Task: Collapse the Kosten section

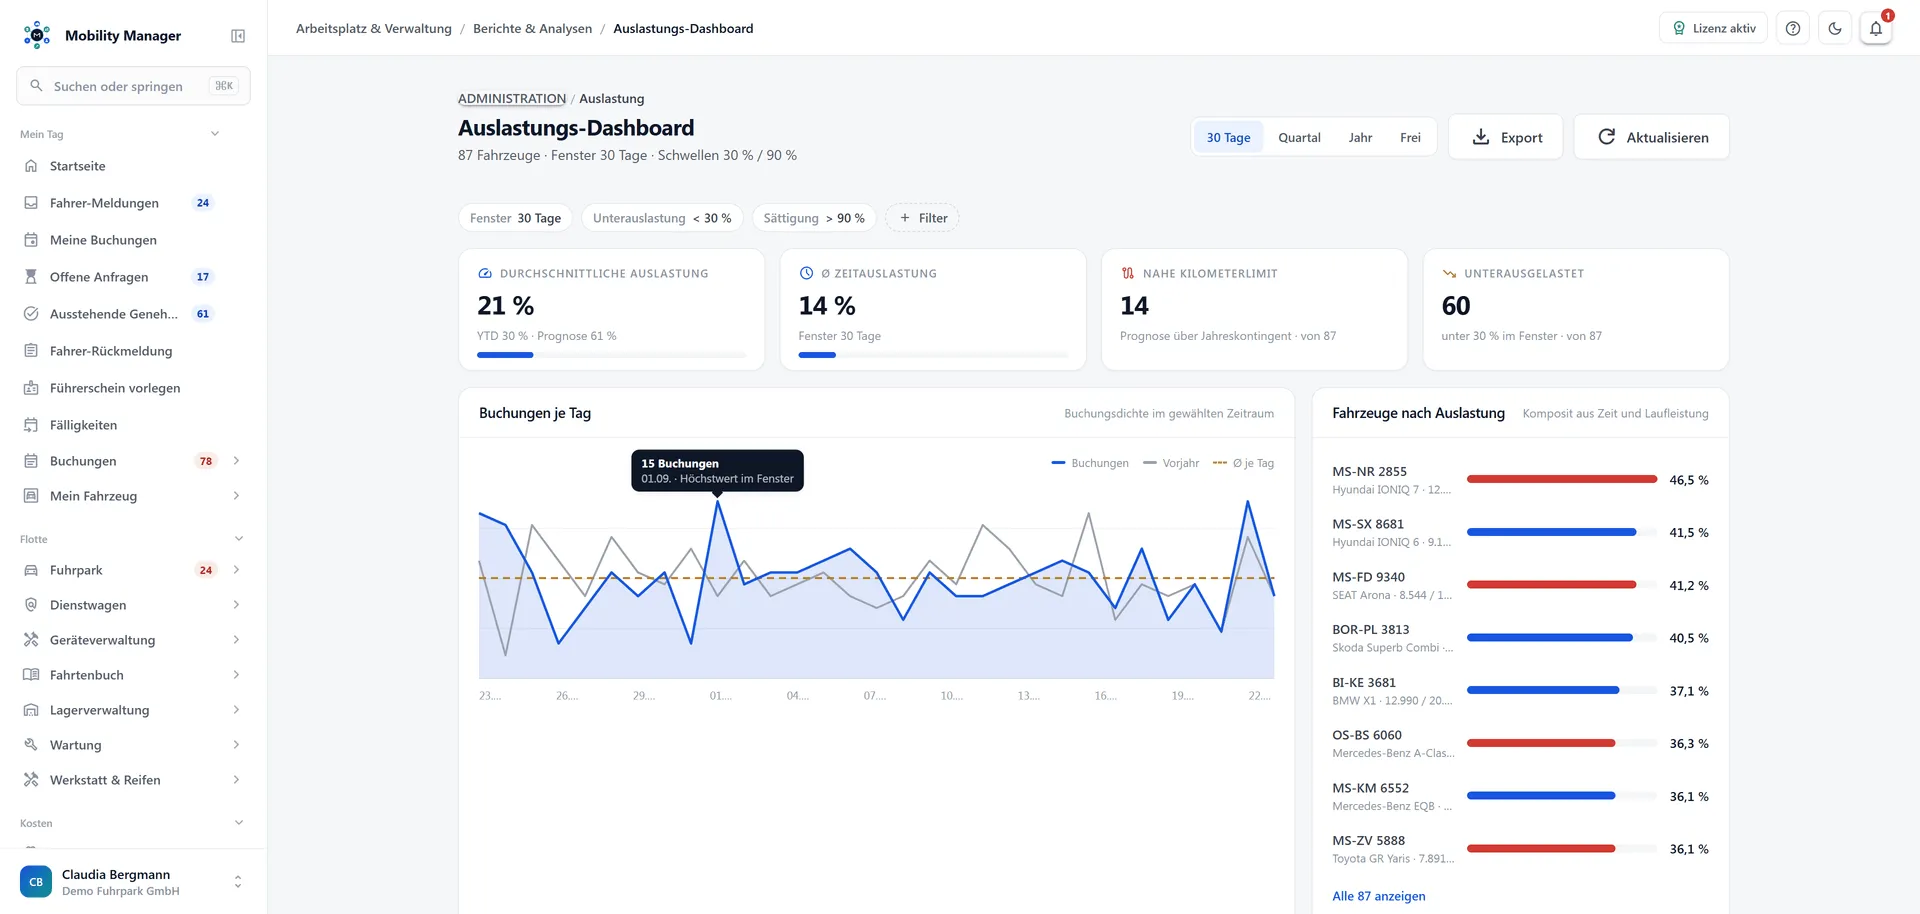Action: pos(239,823)
